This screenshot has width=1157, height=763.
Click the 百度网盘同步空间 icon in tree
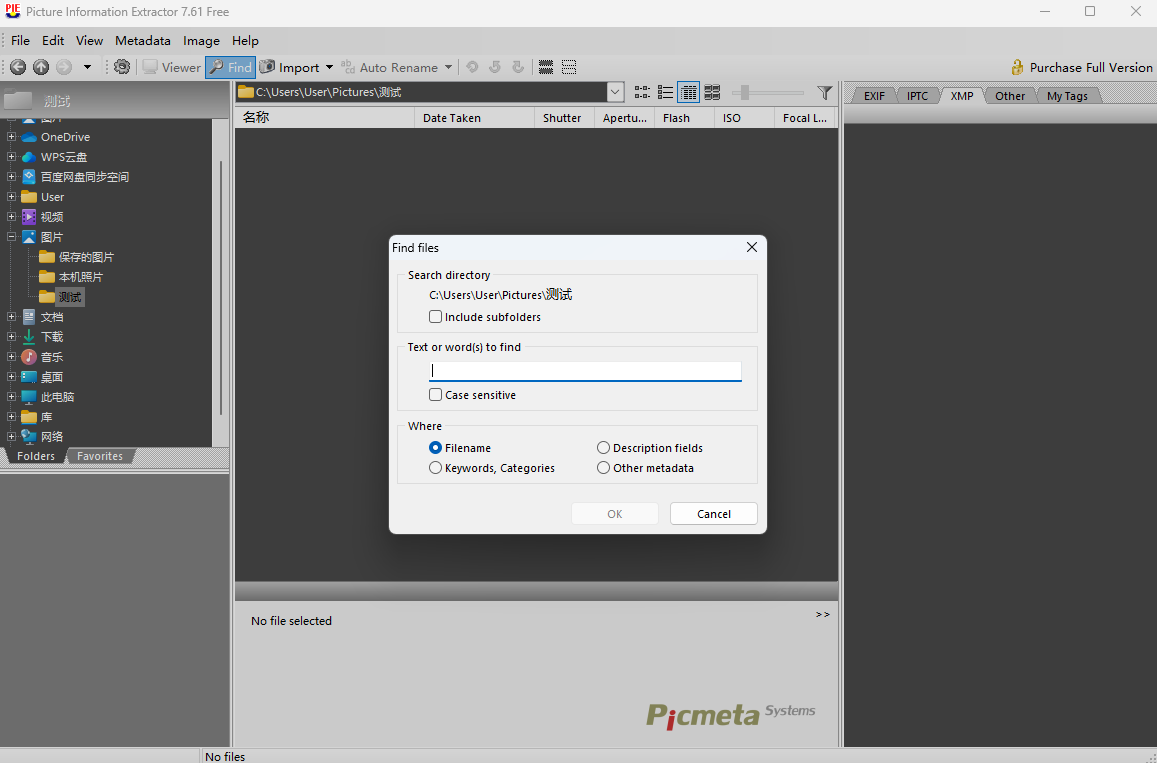[x=29, y=177]
